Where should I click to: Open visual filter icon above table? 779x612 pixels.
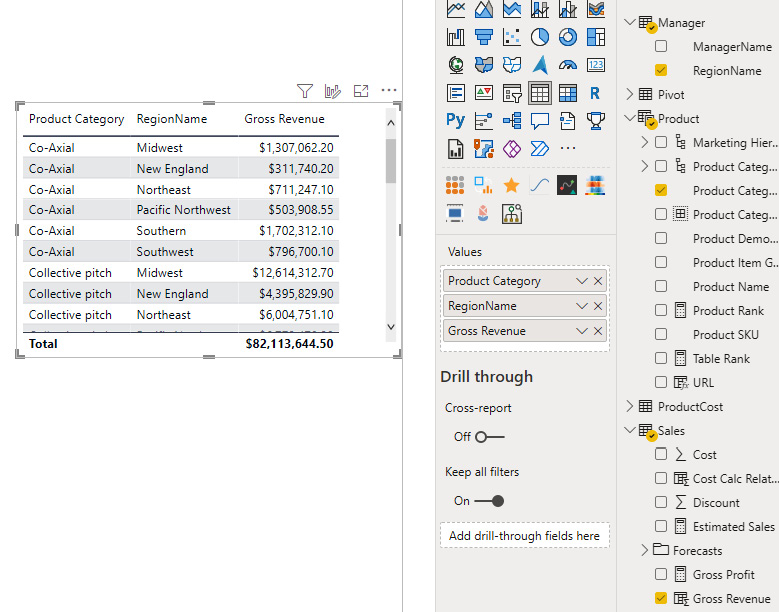pos(306,91)
